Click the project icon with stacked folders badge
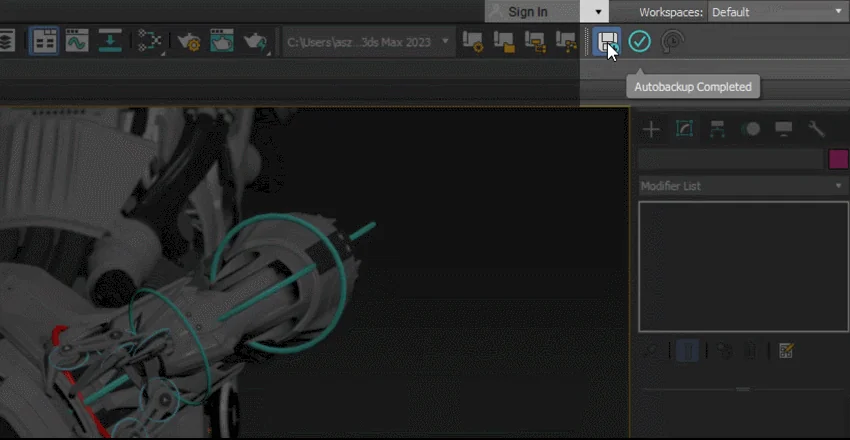850x440 pixels. (x=536, y=42)
